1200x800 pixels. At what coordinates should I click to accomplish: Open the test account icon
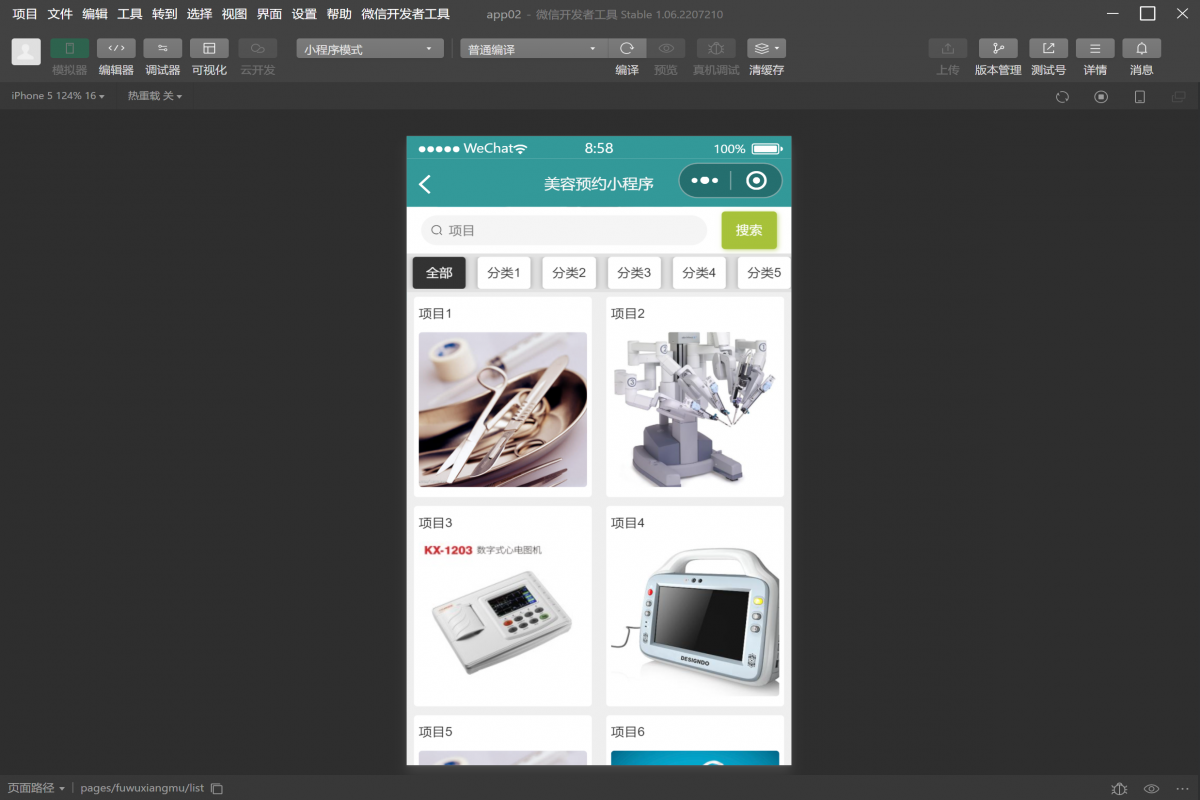coord(1048,49)
